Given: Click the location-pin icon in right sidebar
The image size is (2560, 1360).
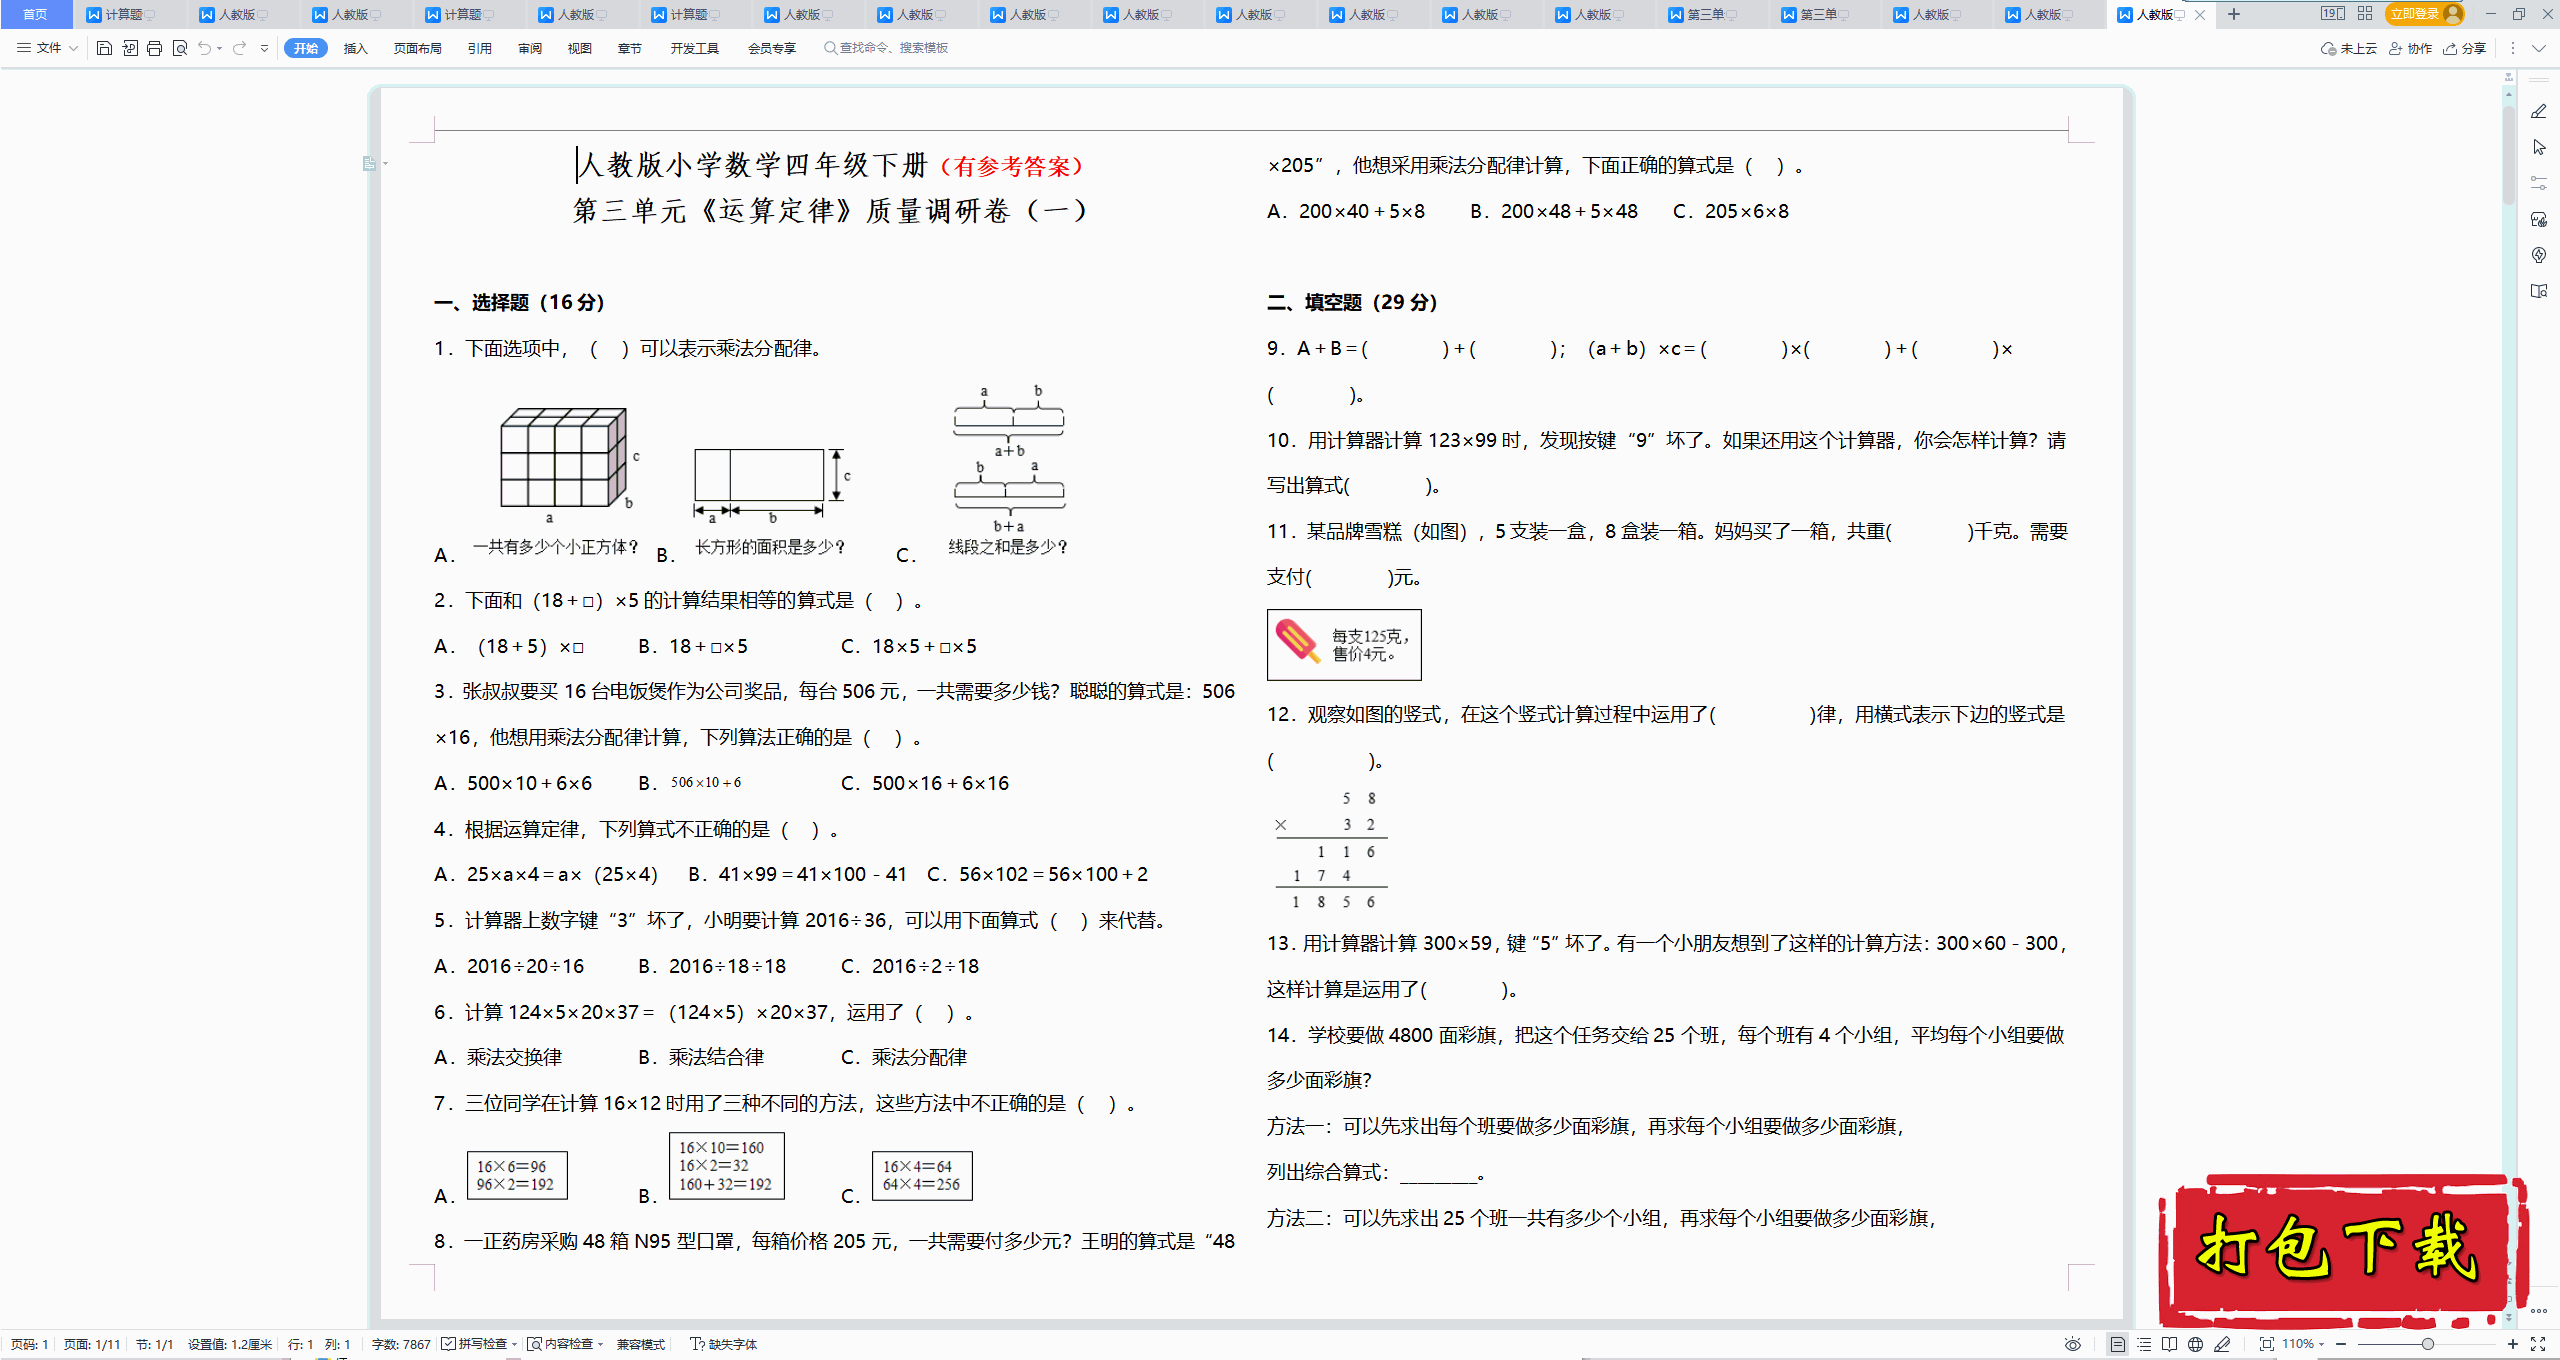Looking at the screenshot, I should (x=2539, y=255).
